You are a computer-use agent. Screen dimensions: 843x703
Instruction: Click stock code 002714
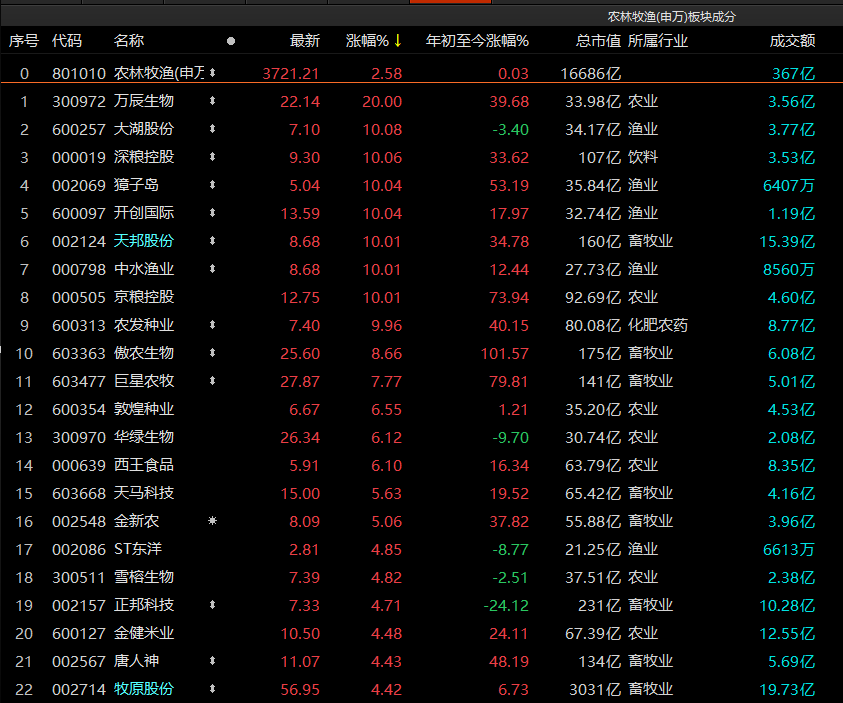pos(78,689)
